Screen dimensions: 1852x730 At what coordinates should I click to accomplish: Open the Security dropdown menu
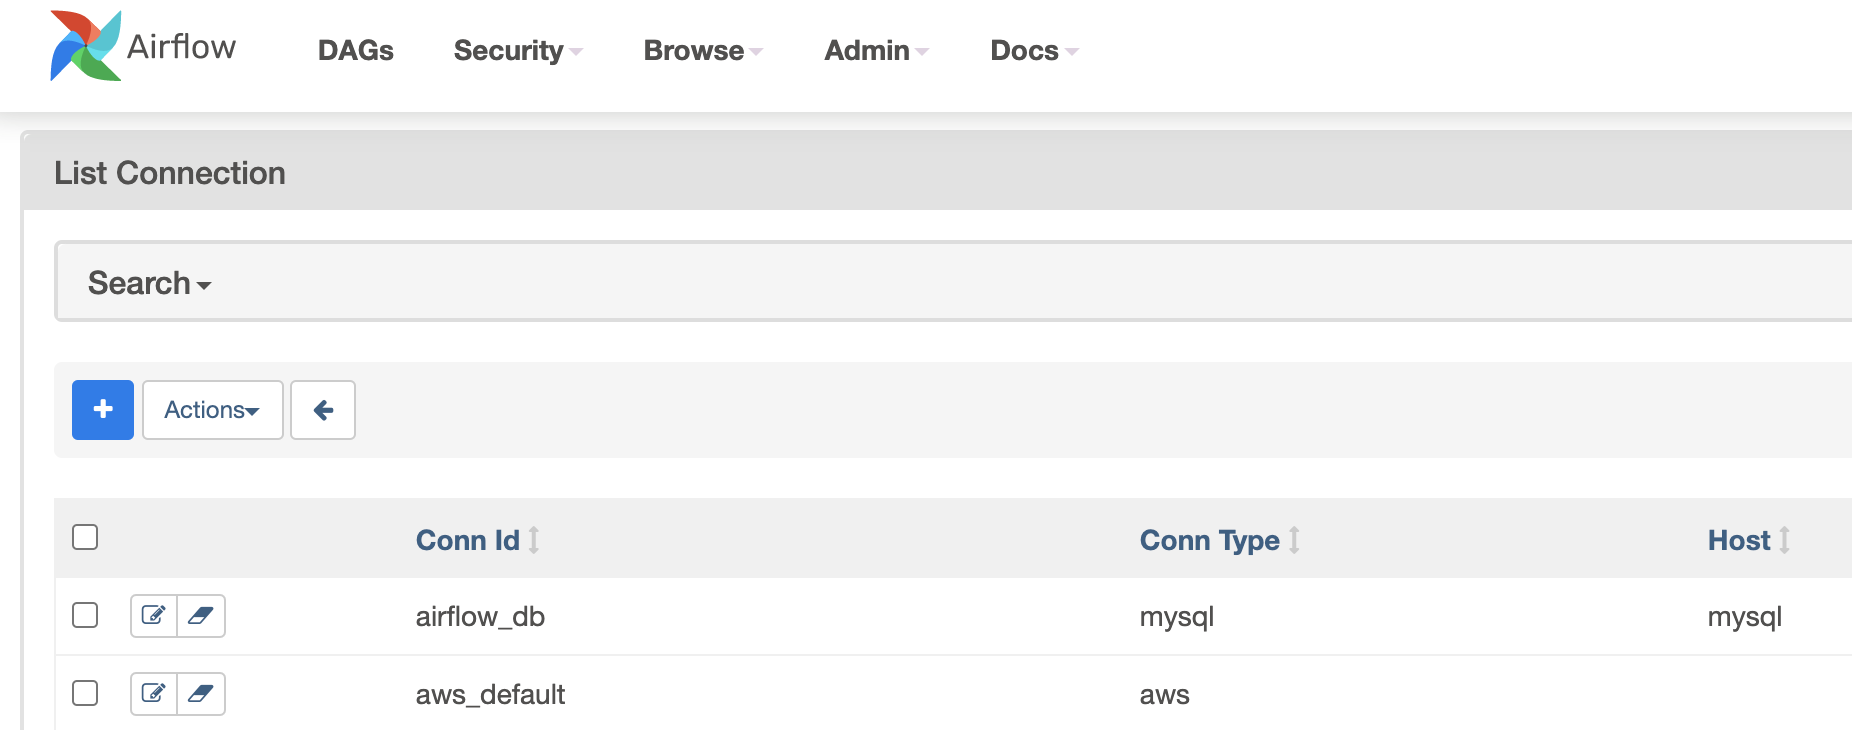tap(517, 51)
